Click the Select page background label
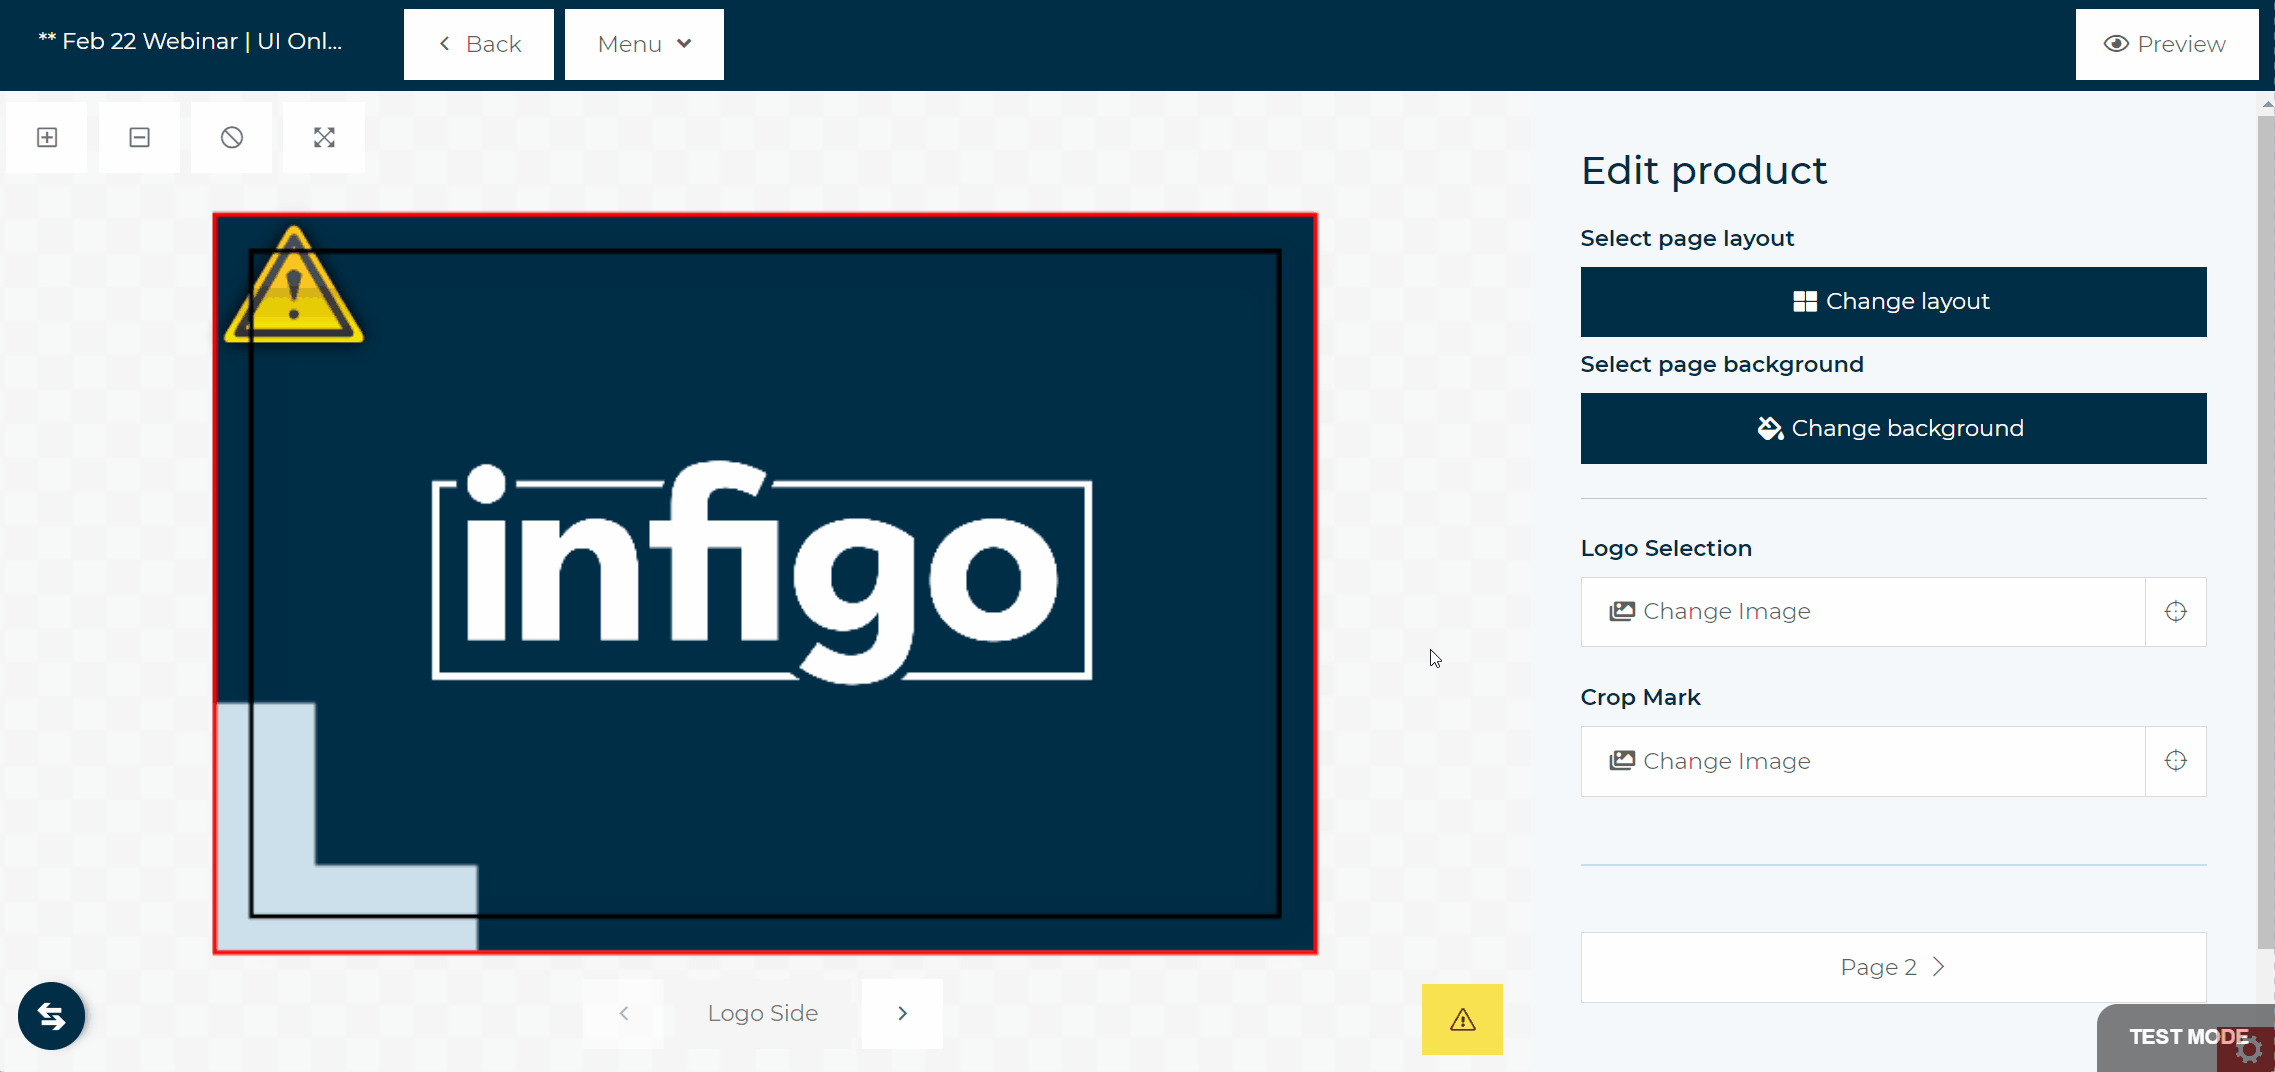 pyautogui.click(x=1722, y=364)
